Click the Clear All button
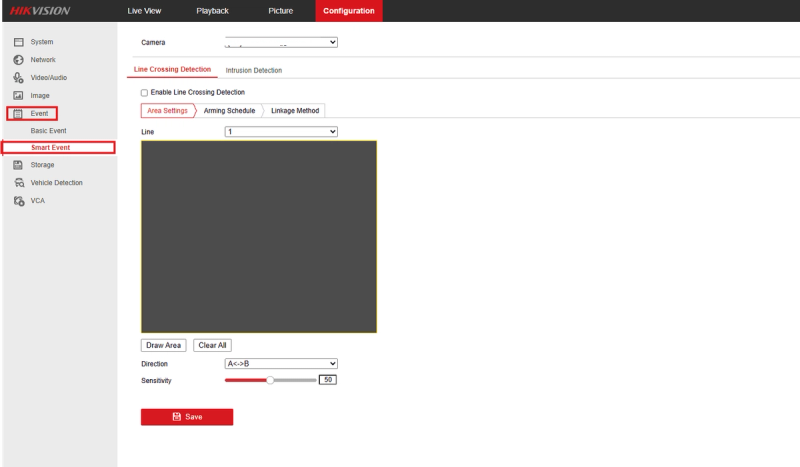Image resolution: width=800 pixels, height=467 pixels. 212,346
